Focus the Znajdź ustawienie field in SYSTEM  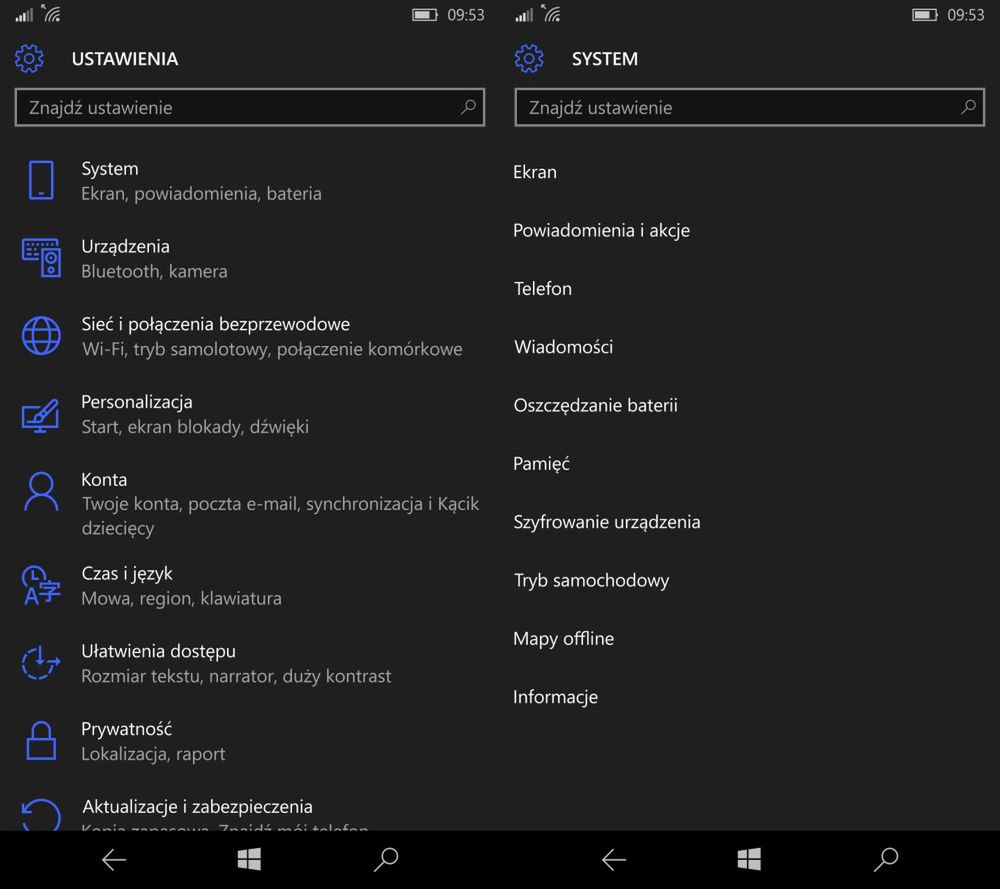pyautogui.click(x=750, y=107)
